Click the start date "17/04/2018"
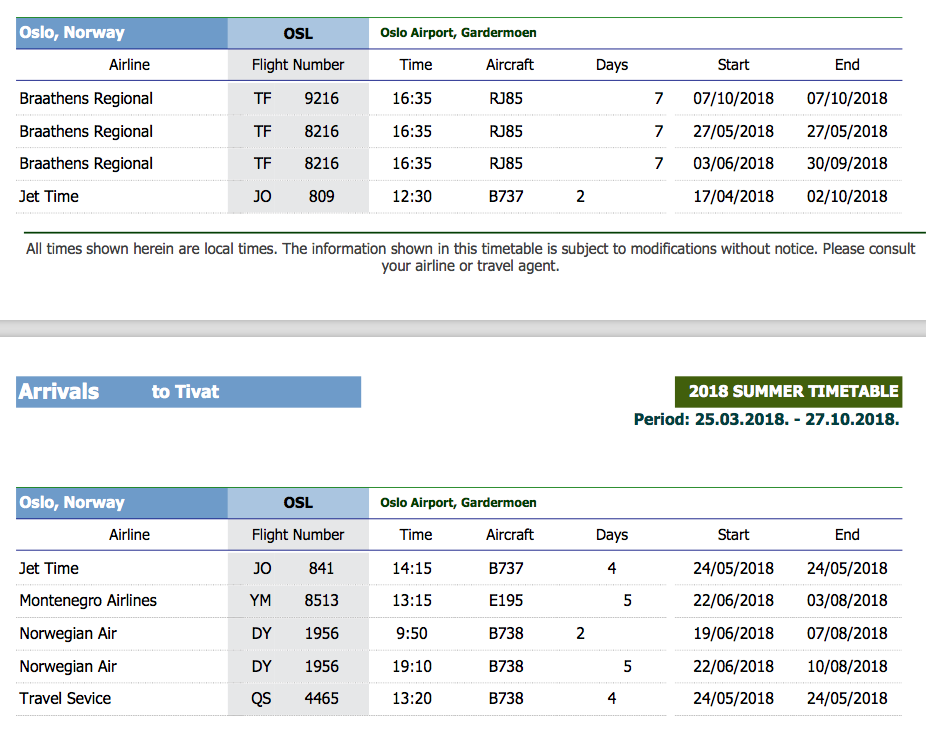926x734 pixels. click(733, 196)
